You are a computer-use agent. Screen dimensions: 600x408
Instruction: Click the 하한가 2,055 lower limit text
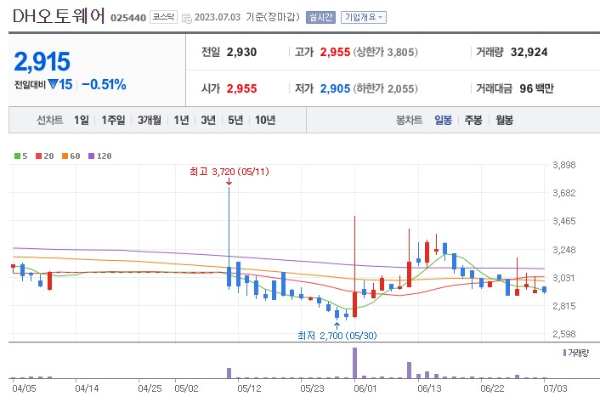[x=385, y=88]
